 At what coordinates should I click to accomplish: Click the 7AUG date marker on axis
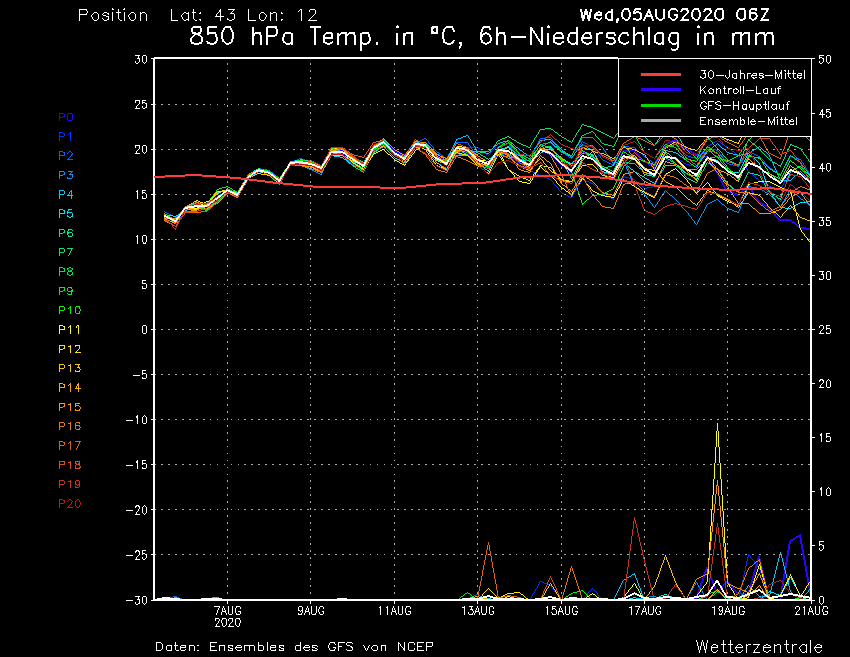click(228, 610)
